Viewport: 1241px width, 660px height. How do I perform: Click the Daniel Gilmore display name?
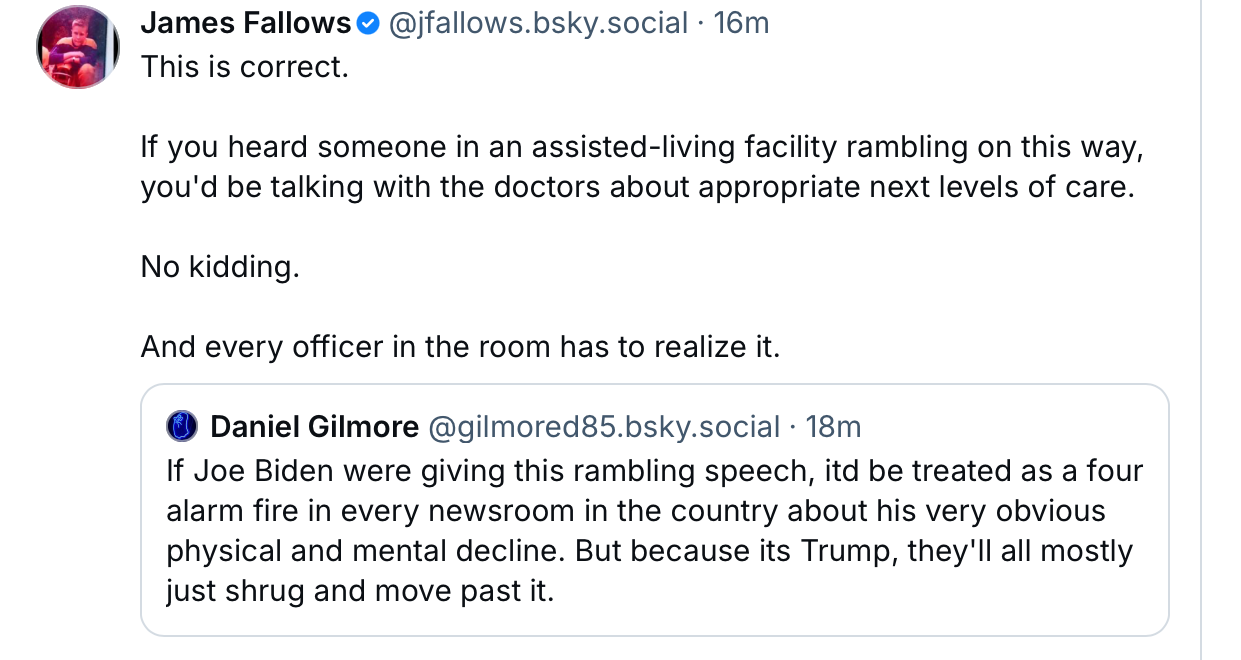tap(314, 427)
